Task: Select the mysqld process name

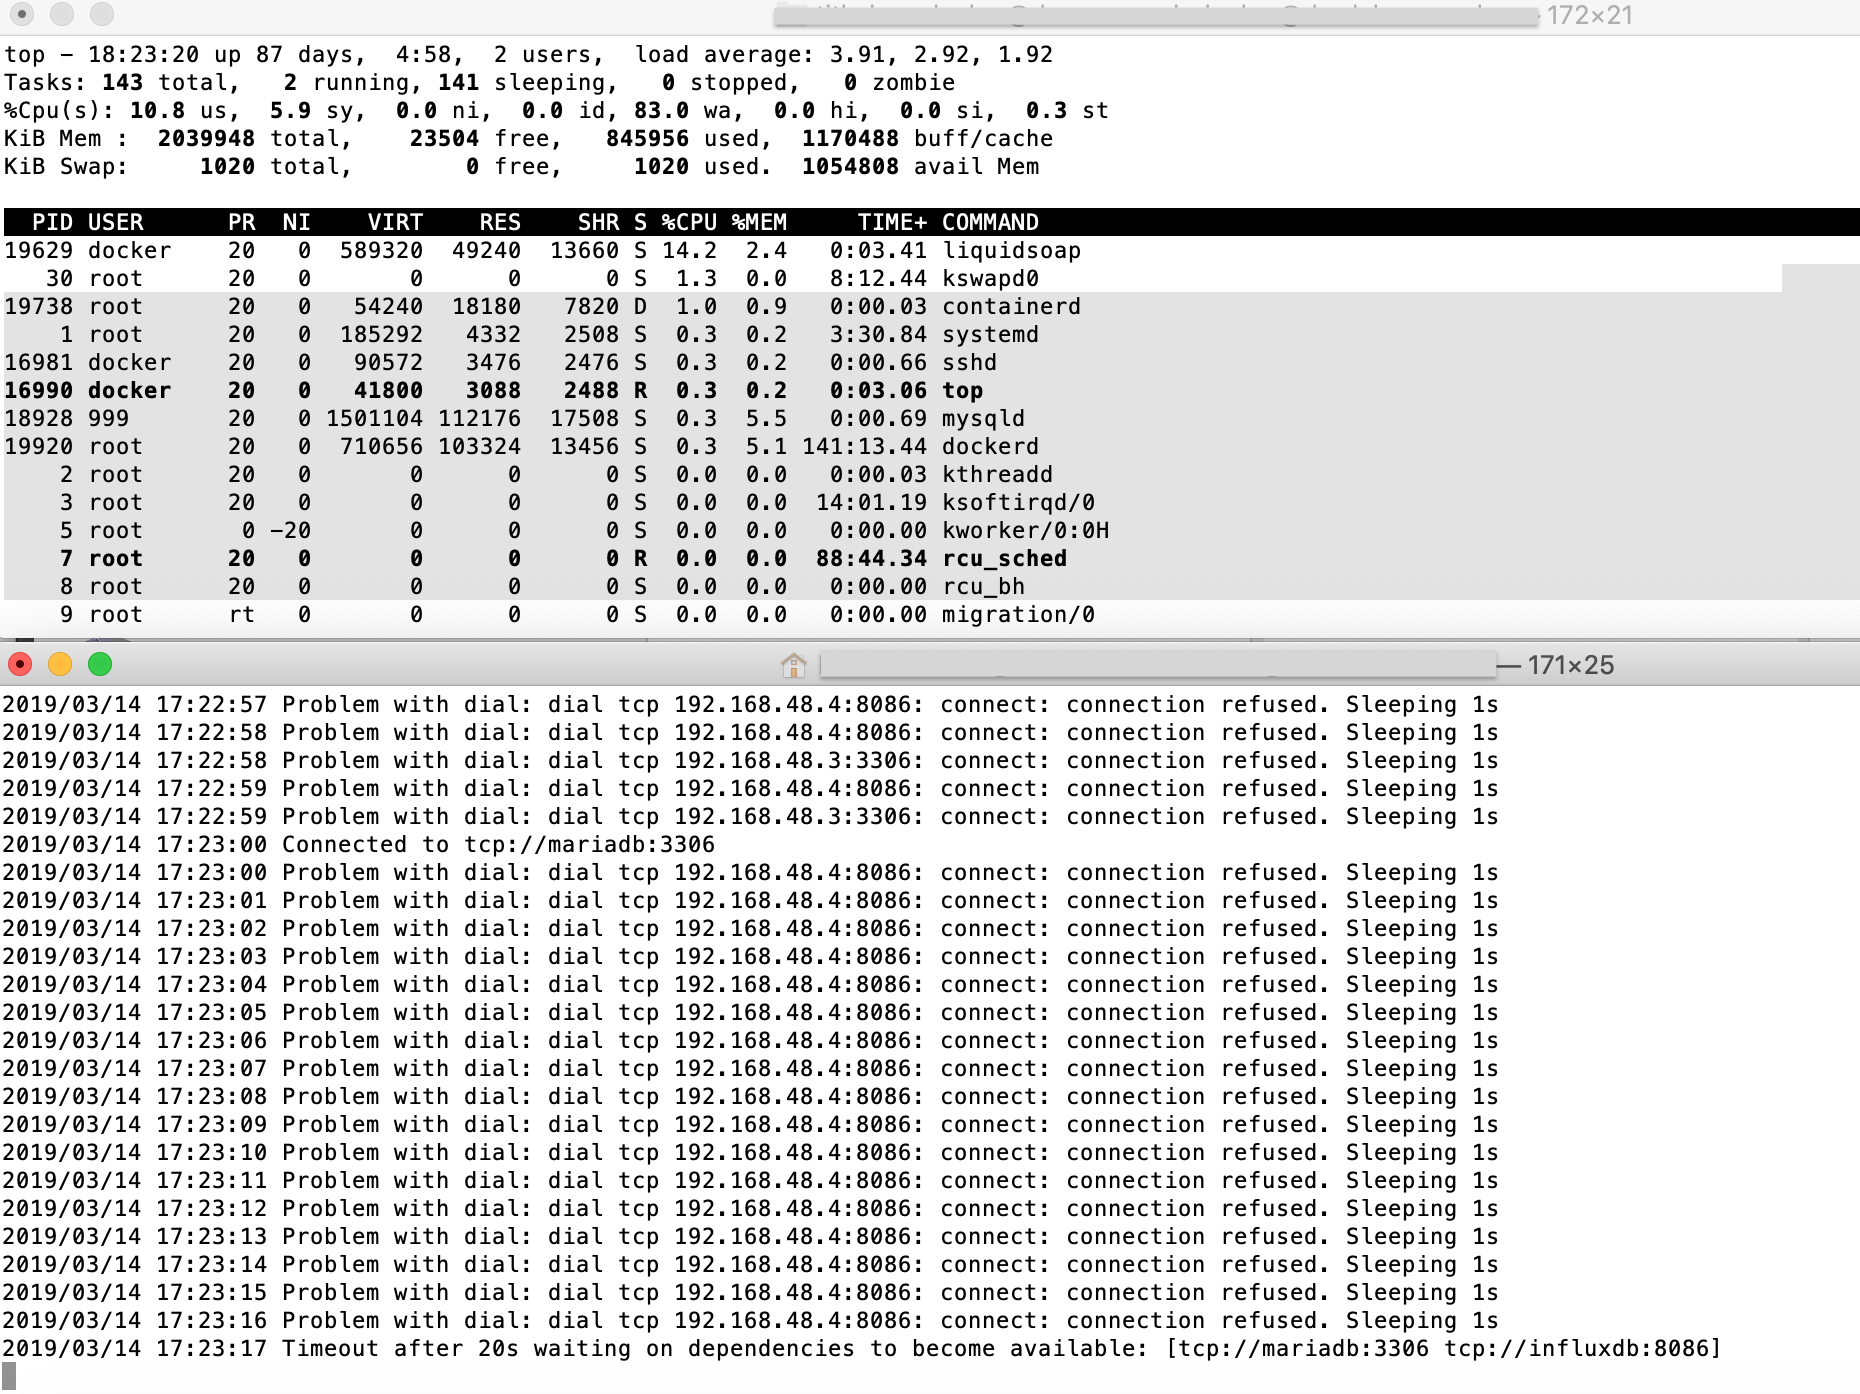Action: (983, 418)
